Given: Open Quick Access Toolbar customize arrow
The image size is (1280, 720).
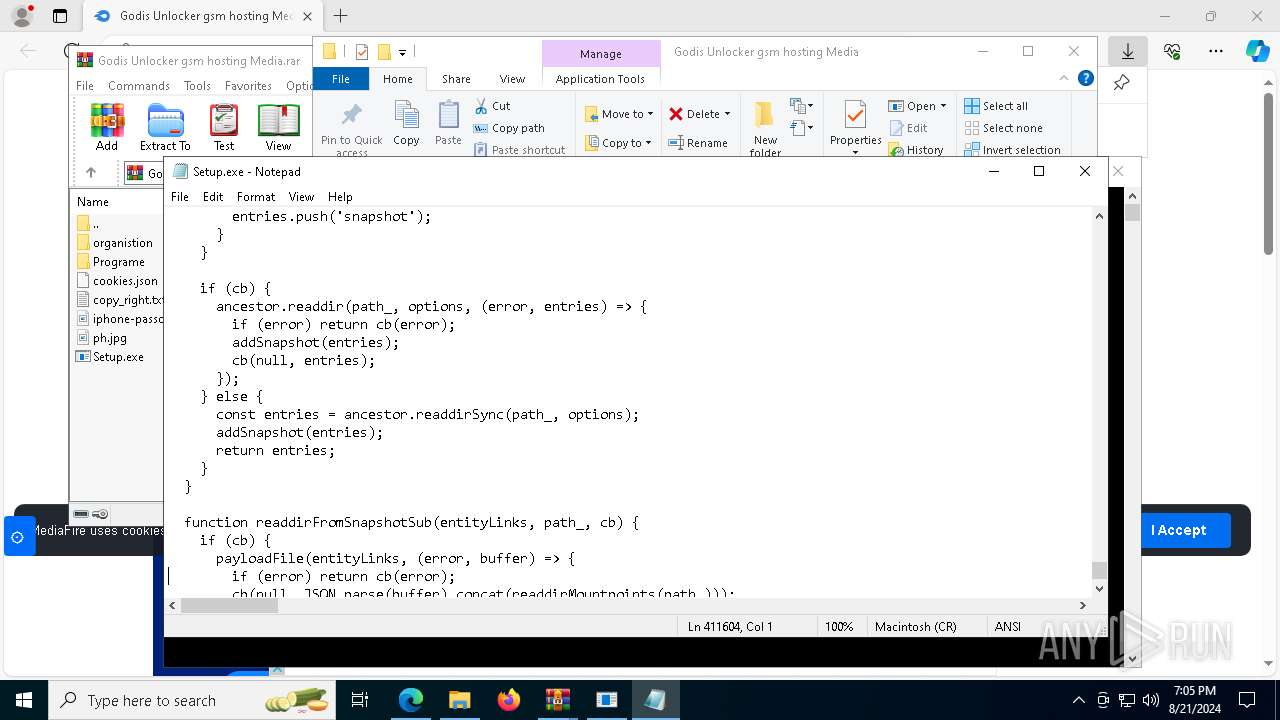Looking at the screenshot, I should click(402, 52).
